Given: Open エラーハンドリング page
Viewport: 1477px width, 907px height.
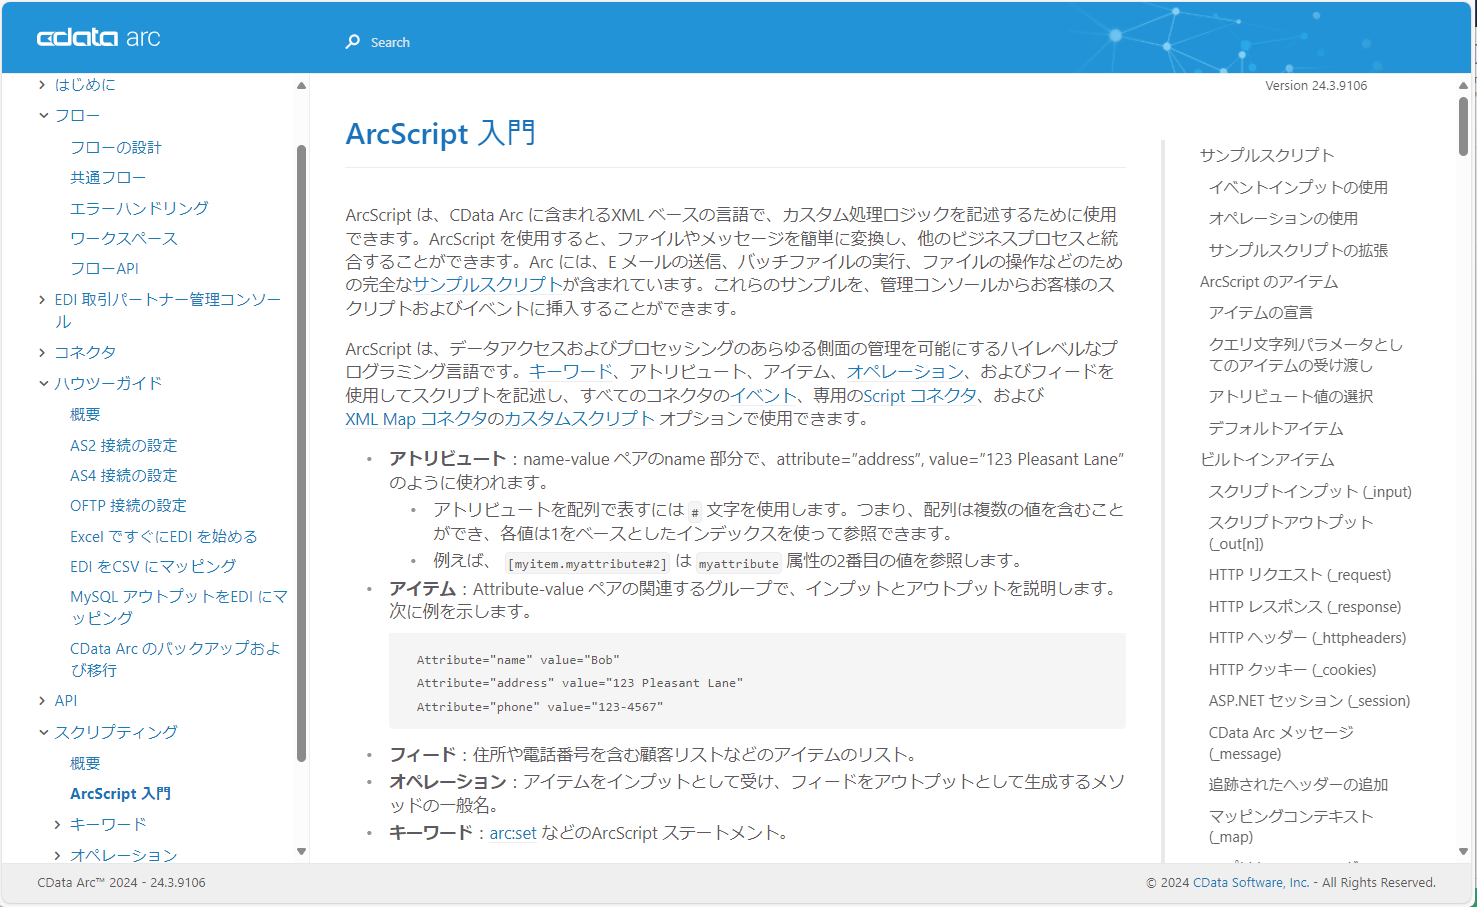Looking at the screenshot, I should click(x=139, y=208).
